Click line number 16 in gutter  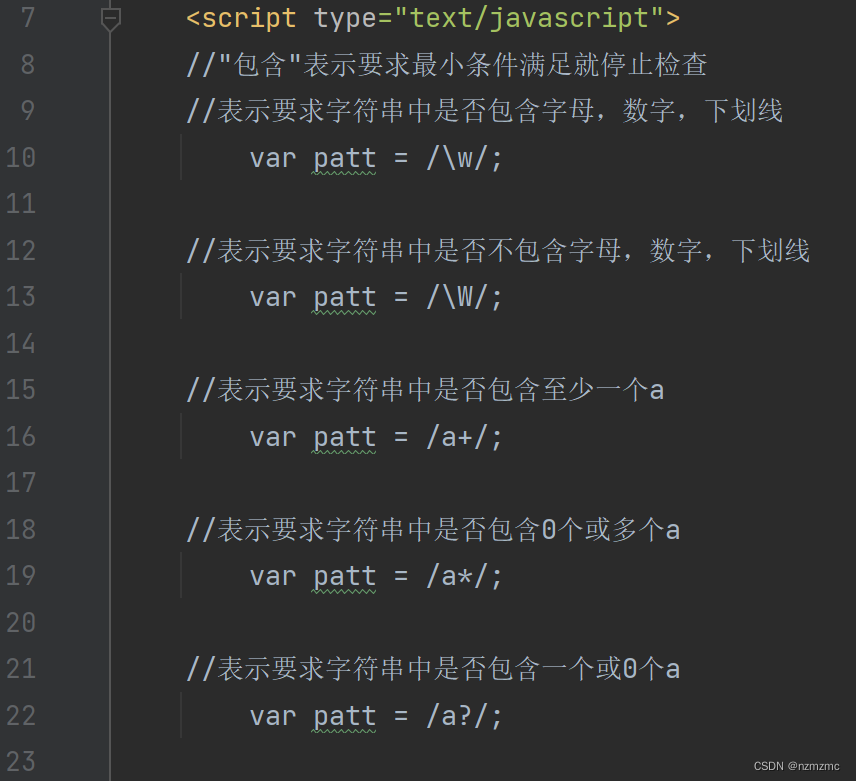click(21, 437)
